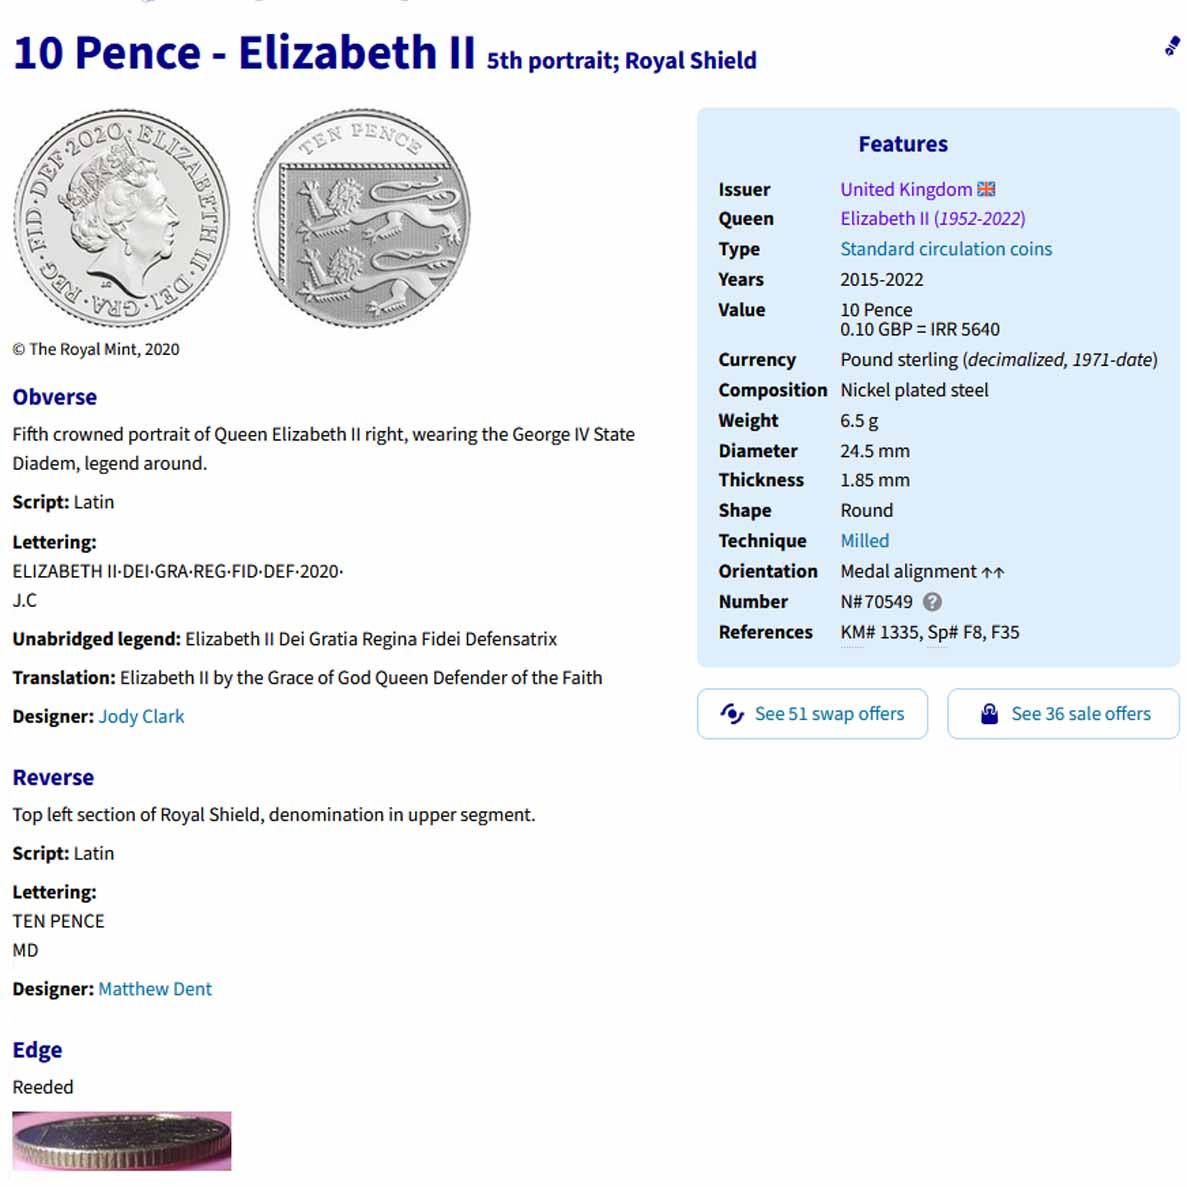1187x1187 pixels.
Task: Click the 10 Pence - Elizabeth II title
Action: click(244, 53)
